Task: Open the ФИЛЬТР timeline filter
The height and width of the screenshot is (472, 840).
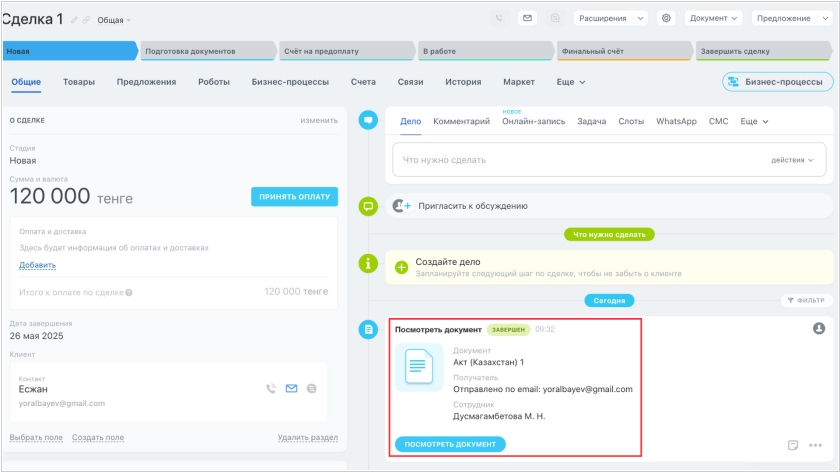Action: [x=806, y=301]
